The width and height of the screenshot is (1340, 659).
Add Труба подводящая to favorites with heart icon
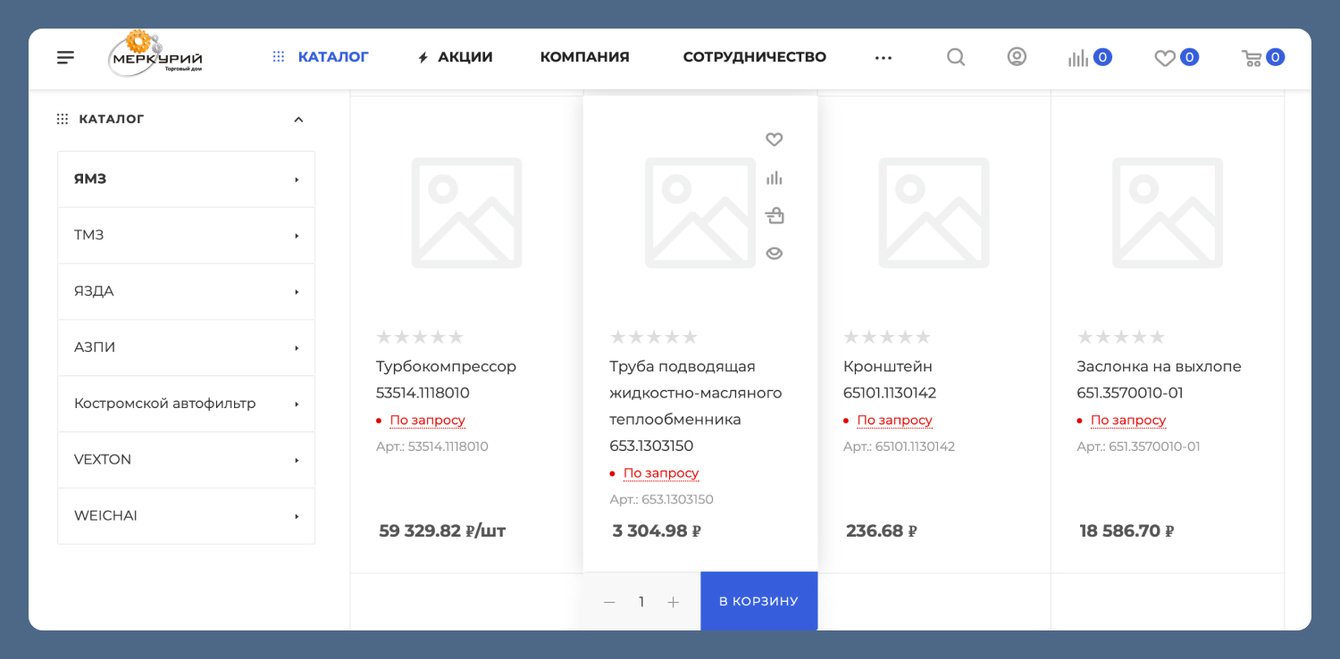(x=774, y=140)
